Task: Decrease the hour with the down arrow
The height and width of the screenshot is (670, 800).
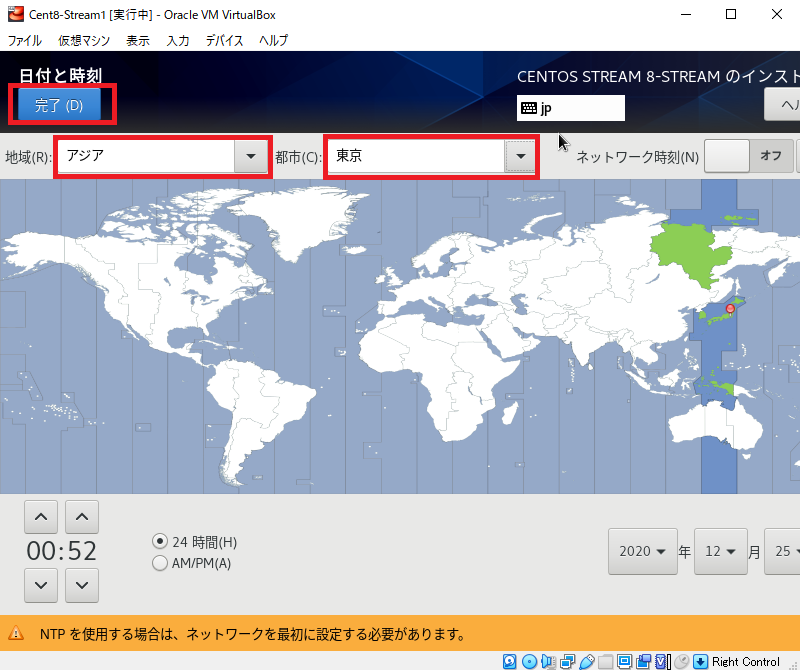Action: (41, 585)
